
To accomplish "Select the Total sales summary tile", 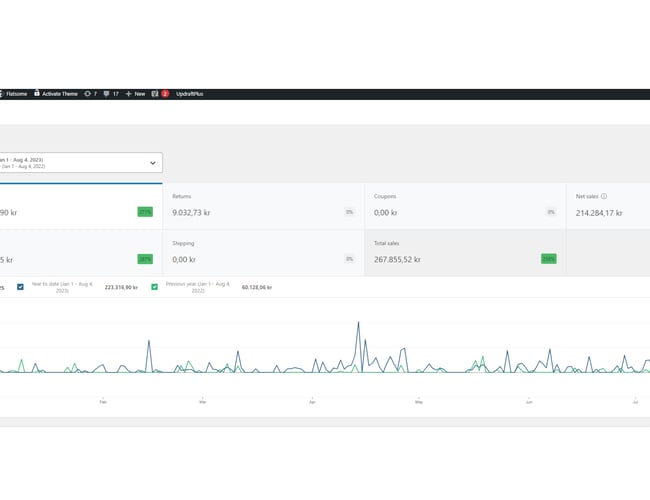I will 464,252.
